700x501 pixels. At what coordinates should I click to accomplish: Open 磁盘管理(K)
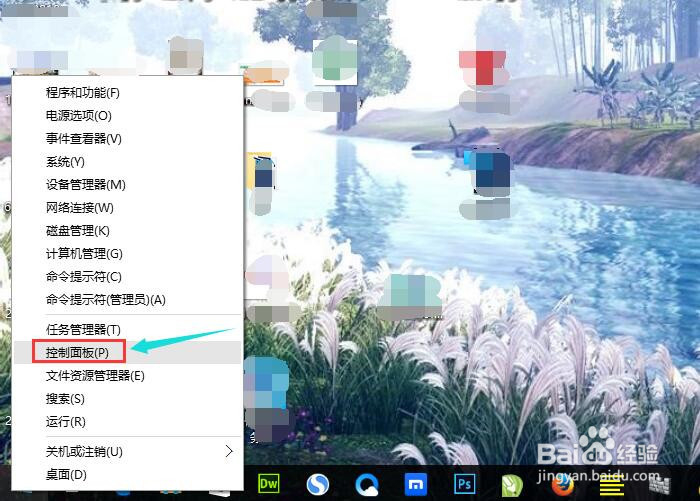pos(128,231)
